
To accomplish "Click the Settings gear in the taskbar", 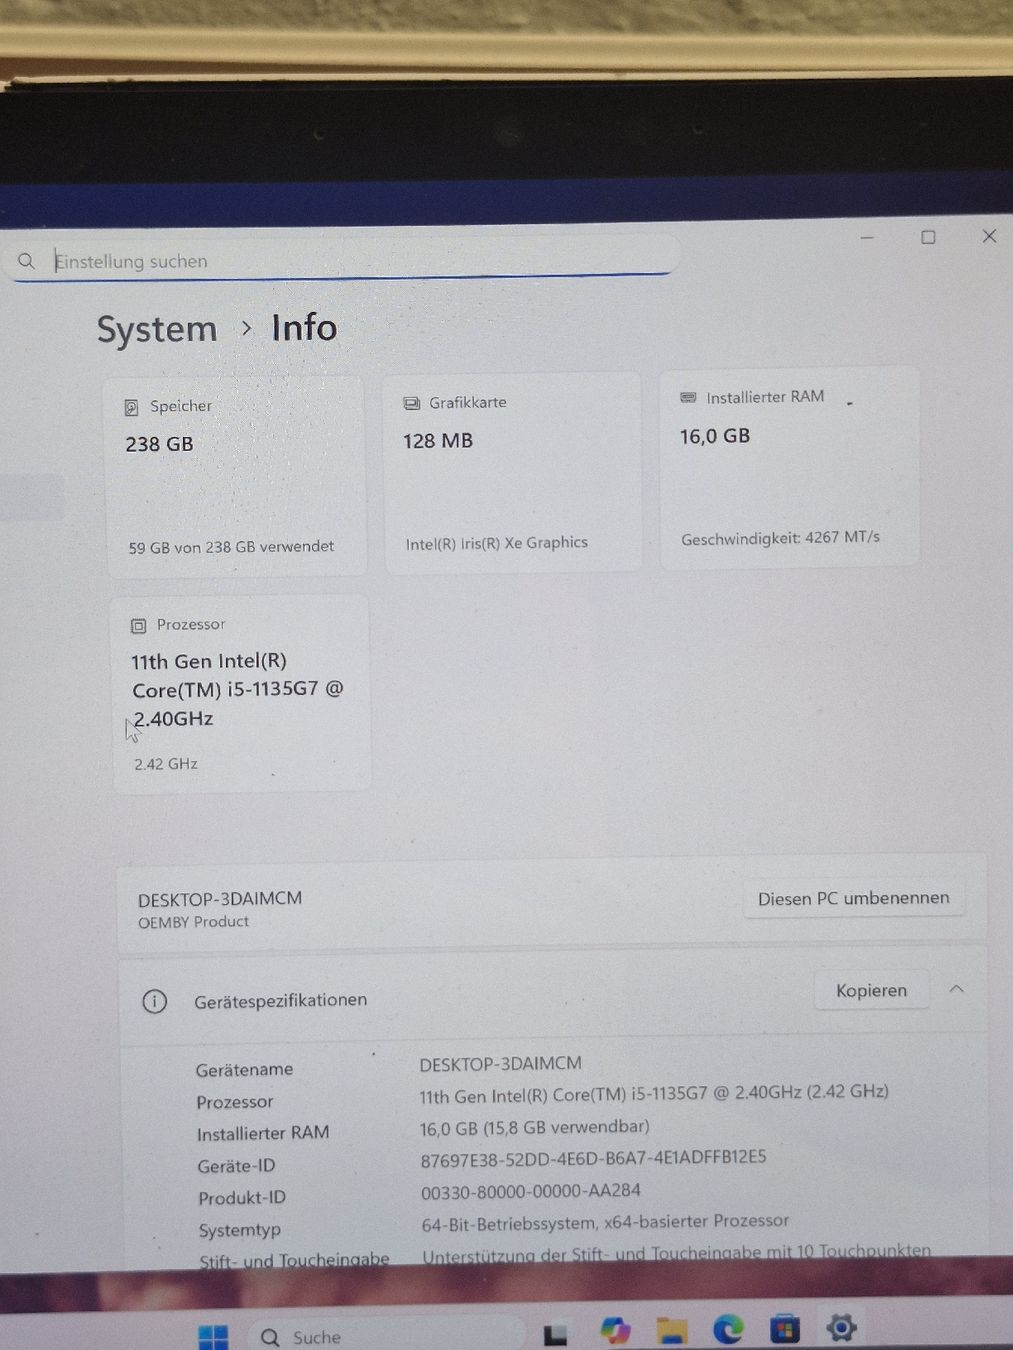I will [841, 1327].
